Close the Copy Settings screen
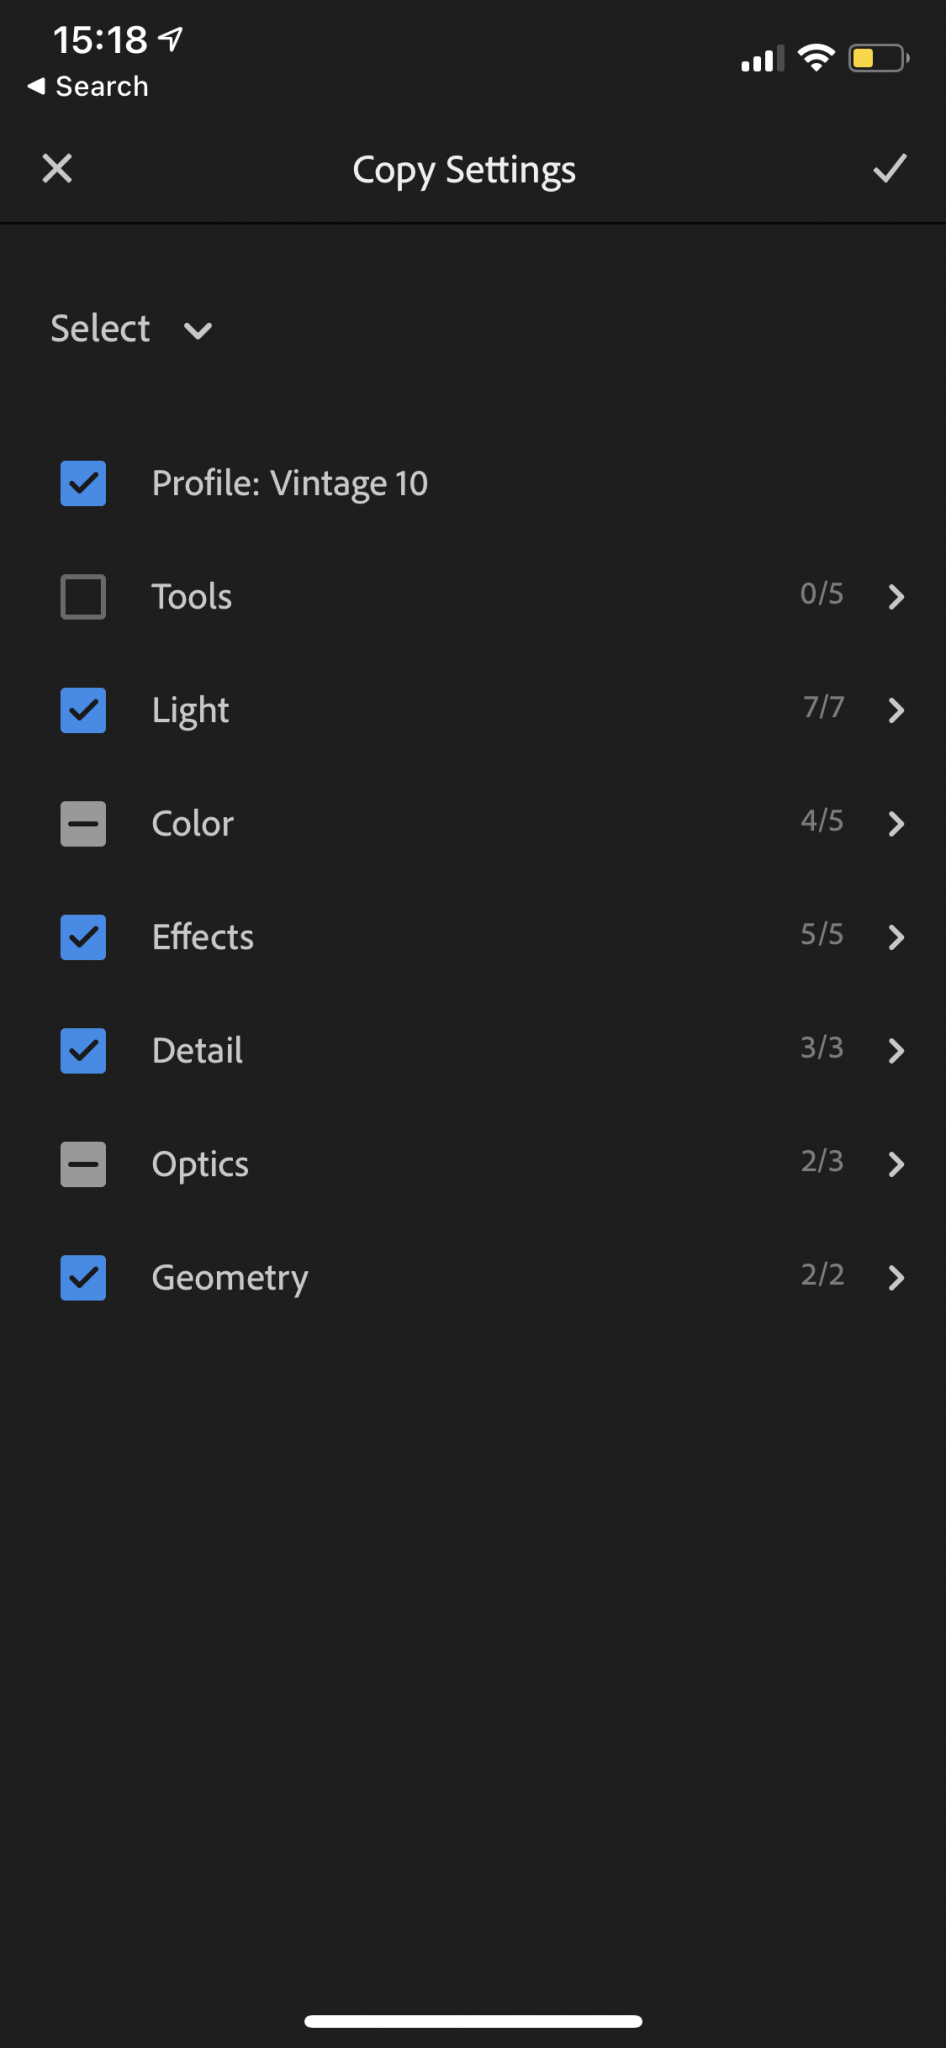 [x=57, y=169]
